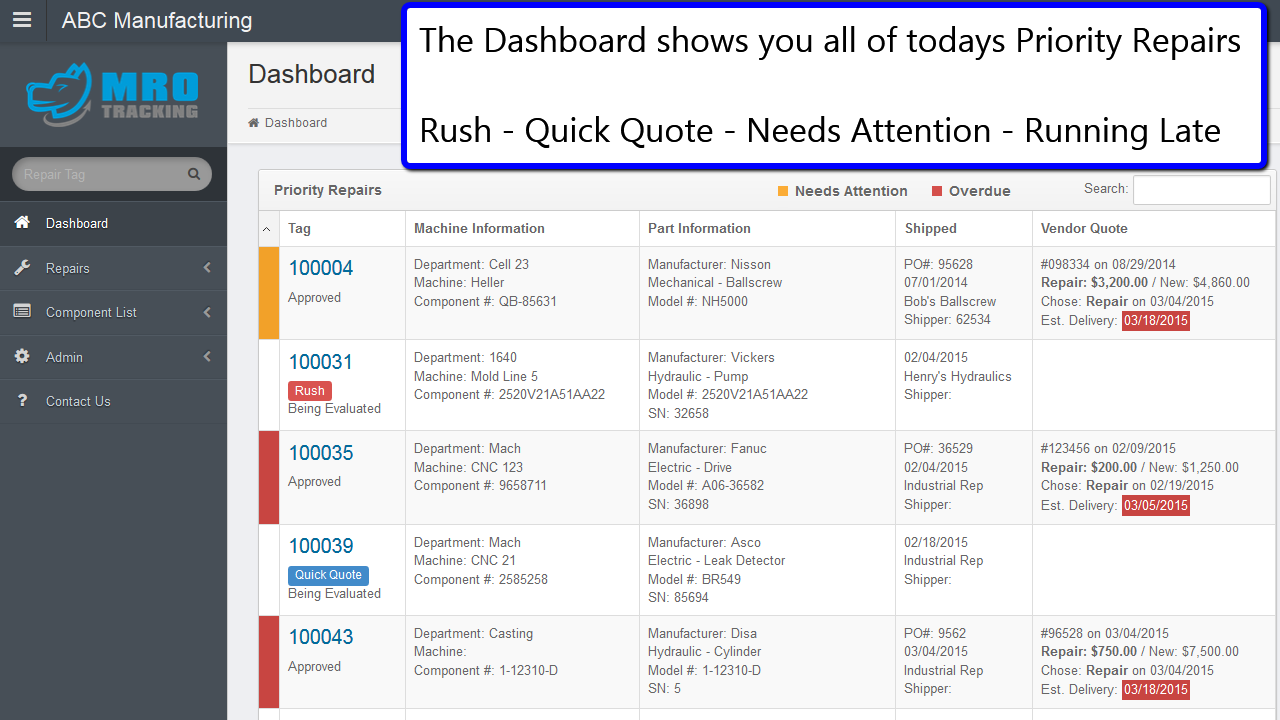The width and height of the screenshot is (1280, 720).
Task: Sort by the Tag column header
Action: point(342,229)
